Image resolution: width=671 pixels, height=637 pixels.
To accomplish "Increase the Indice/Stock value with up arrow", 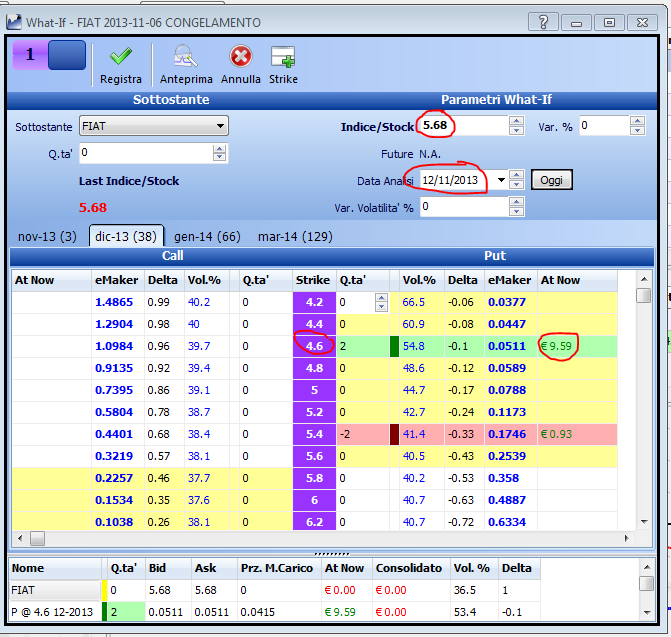I will pos(517,121).
